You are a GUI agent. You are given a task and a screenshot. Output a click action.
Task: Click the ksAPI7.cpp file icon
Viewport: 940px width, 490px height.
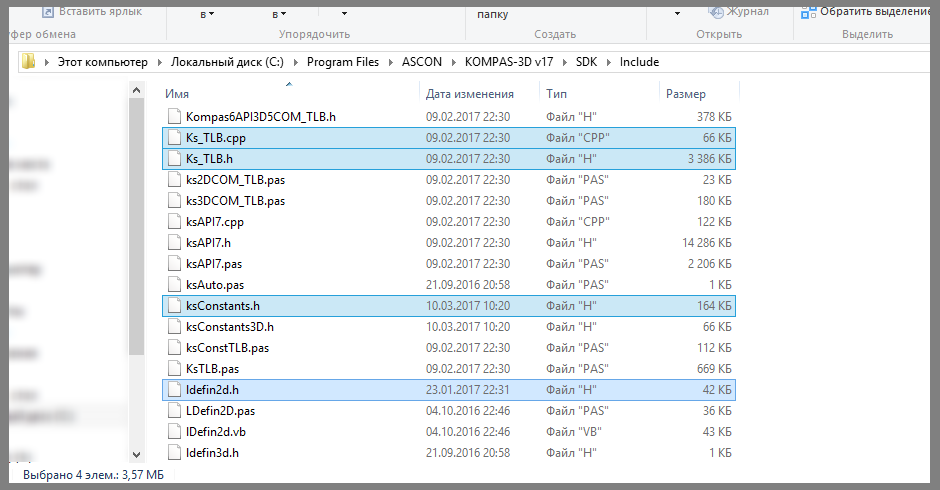click(174, 221)
